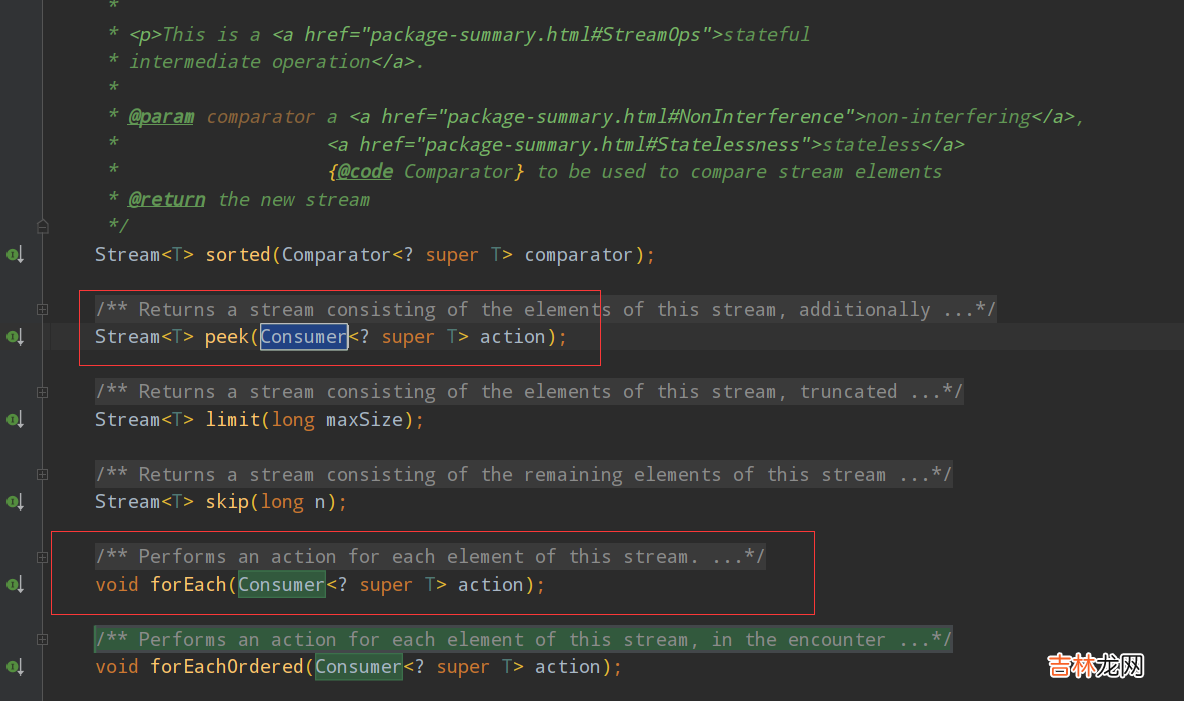The width and height of the screenshot is (1184, 701).
Task: Click implemented-method gutter icon beside sorted
Action: tap(15, 255)
